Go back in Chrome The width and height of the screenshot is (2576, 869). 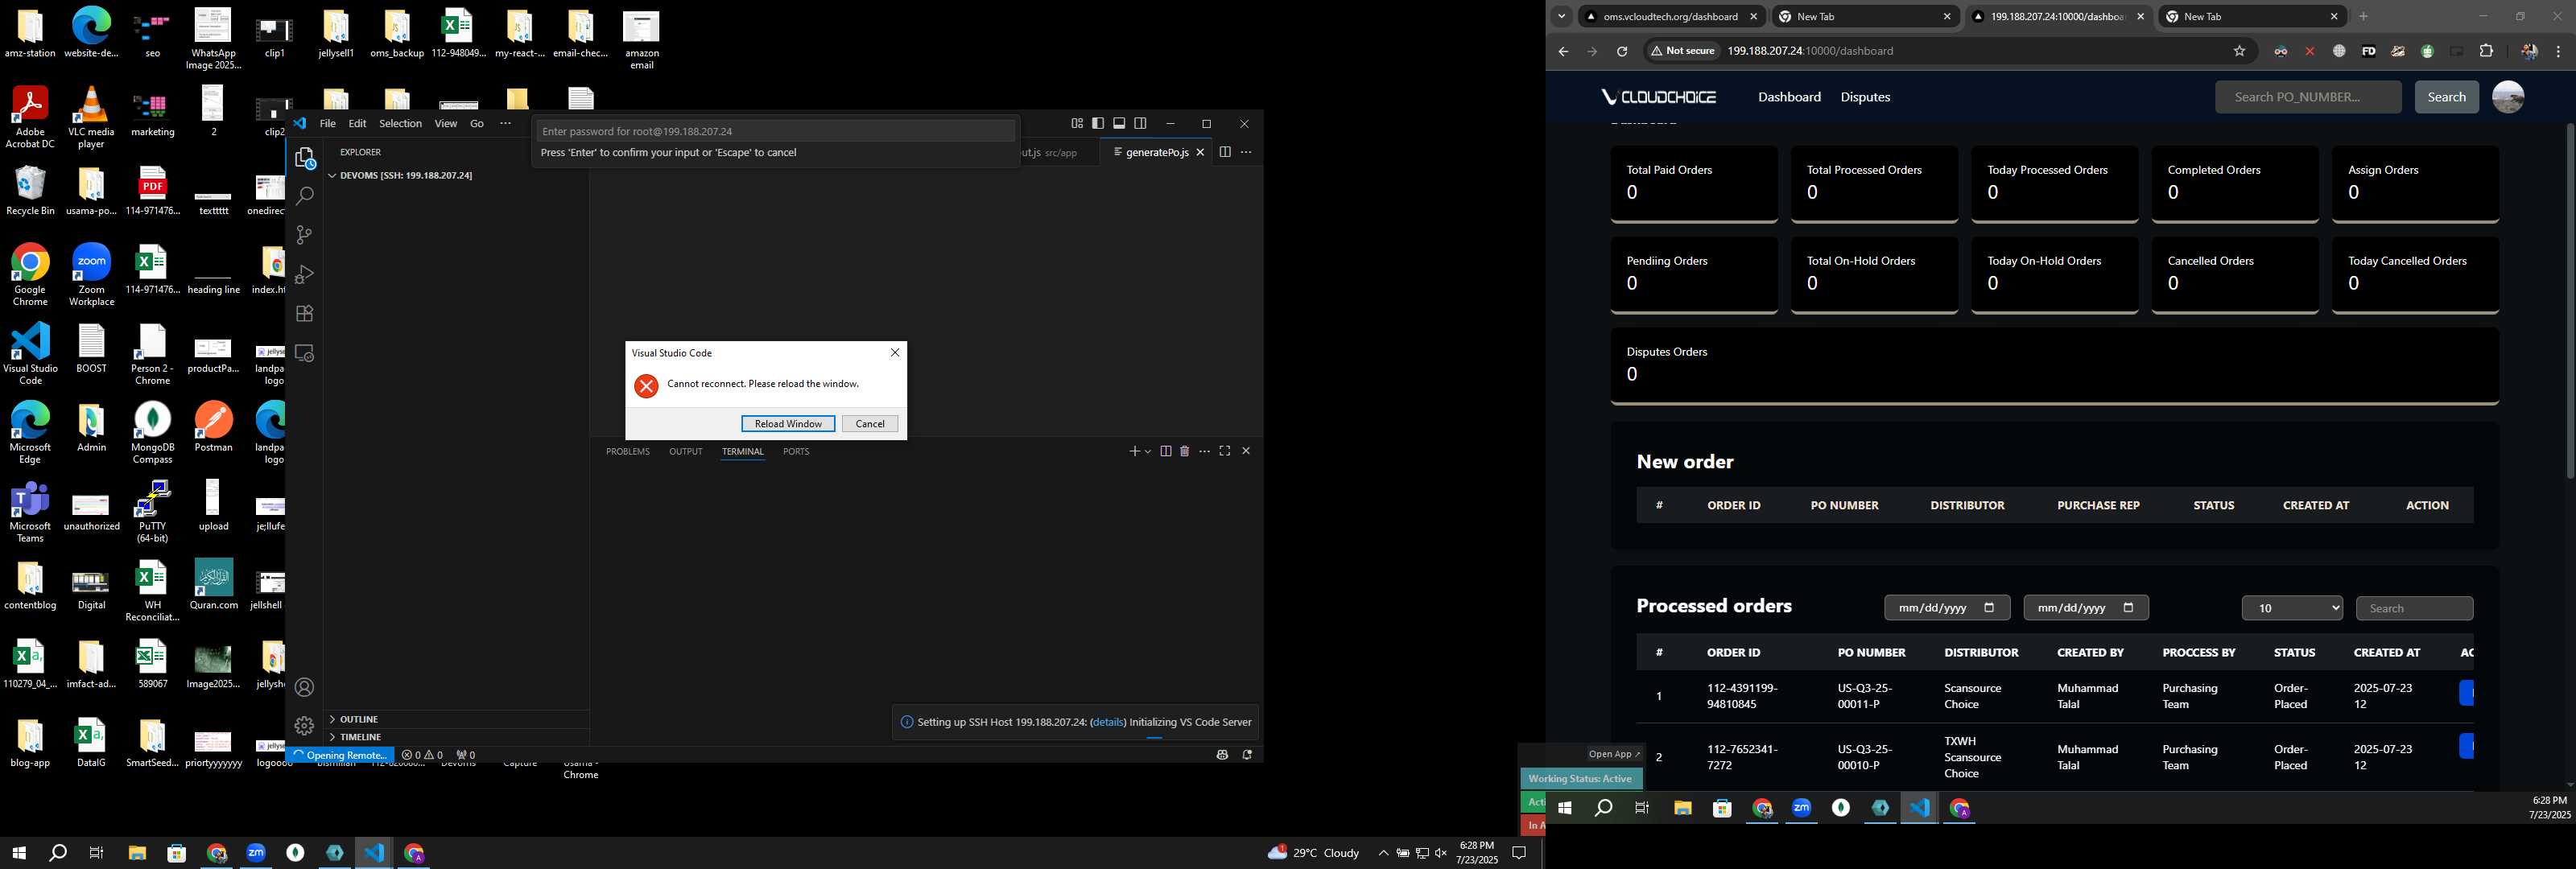pos(1563,51)
